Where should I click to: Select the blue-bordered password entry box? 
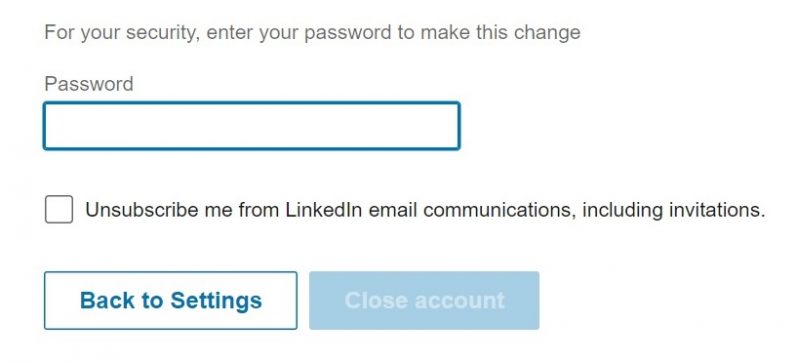tap(252, 126)
